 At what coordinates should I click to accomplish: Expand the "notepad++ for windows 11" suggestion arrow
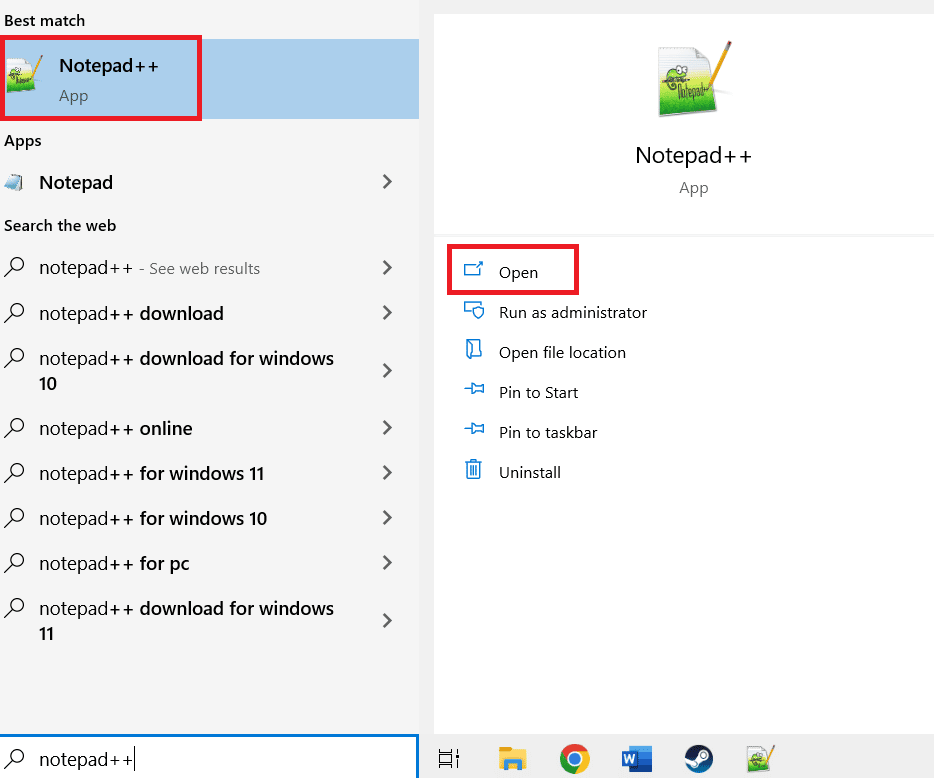coord(387,473)
